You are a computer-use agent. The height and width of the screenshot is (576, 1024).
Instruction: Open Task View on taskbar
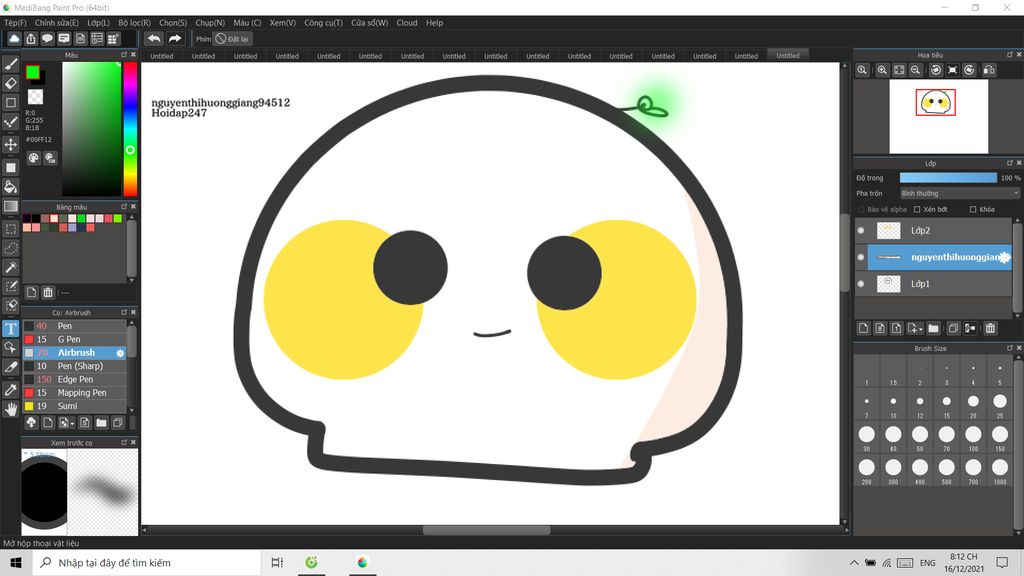pos(277,562)
